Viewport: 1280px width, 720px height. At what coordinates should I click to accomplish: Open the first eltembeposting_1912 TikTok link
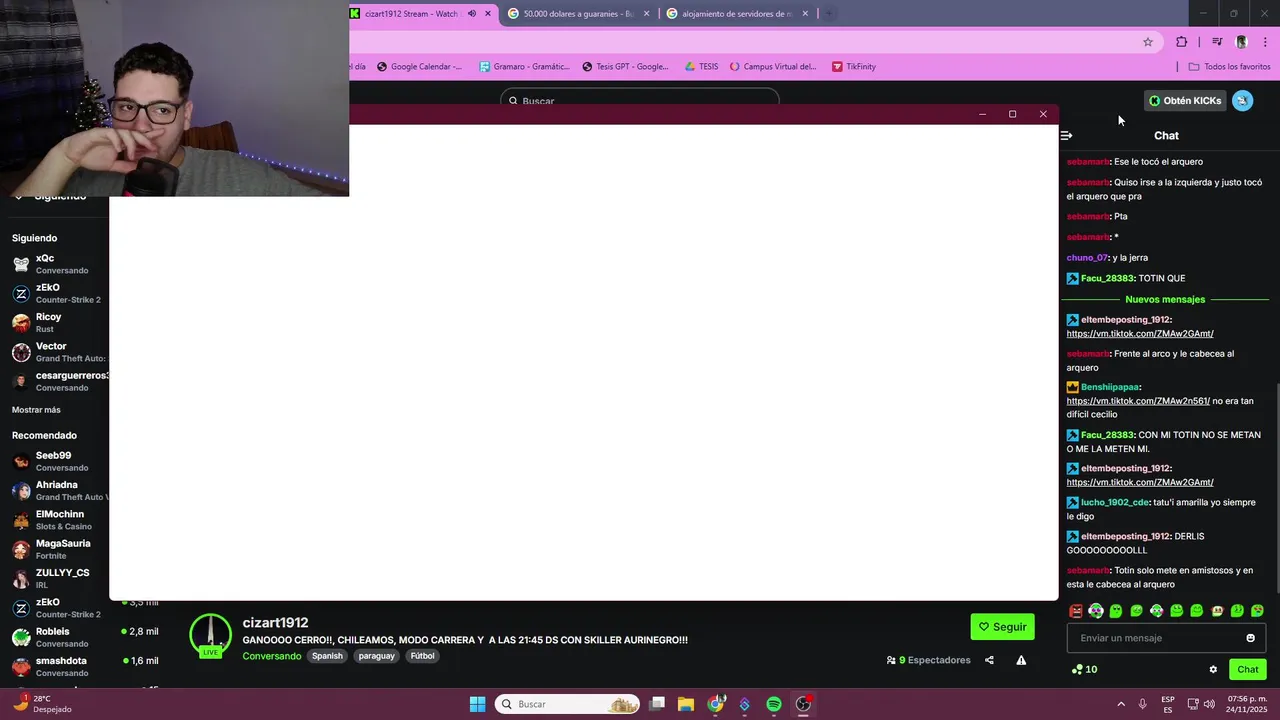(x=1140, y=334)
